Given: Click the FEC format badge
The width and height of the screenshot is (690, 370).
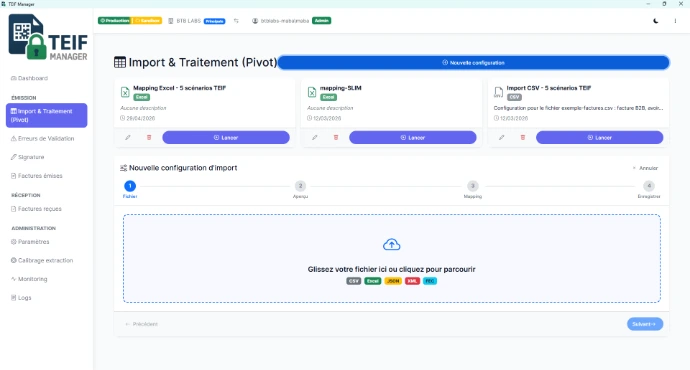Looking at the screenshot, I should (430, 281).
